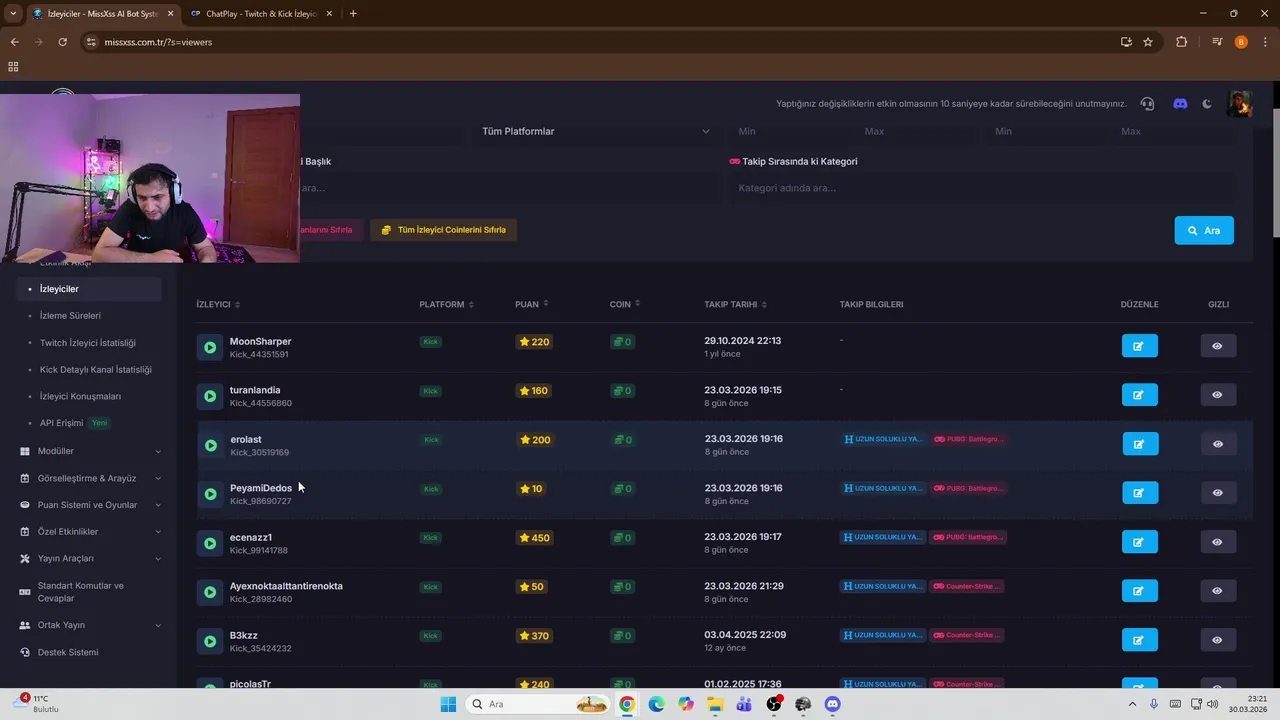Sort the table by COIN column
This screenshot has width=1280, height=720.
tap(625, 304)
